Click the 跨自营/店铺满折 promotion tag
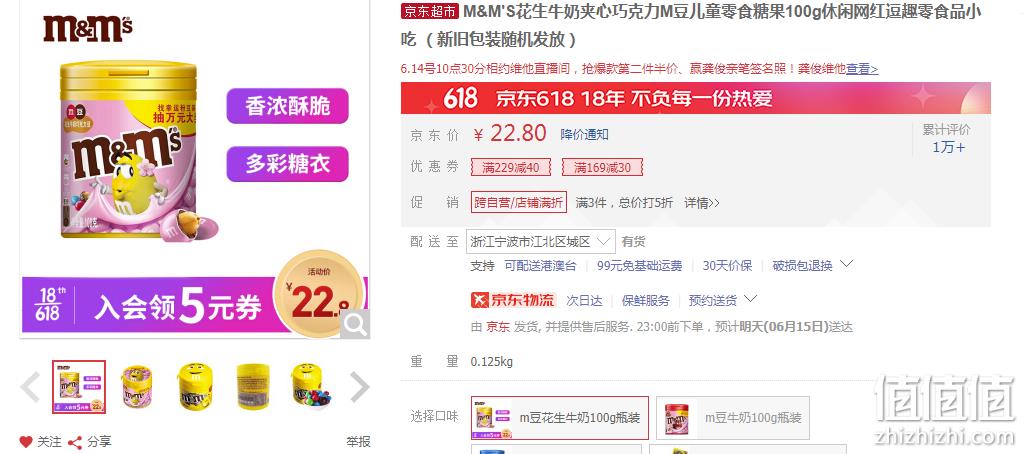This screenshot has height=454, width=1024. click(x=519, y=203)
